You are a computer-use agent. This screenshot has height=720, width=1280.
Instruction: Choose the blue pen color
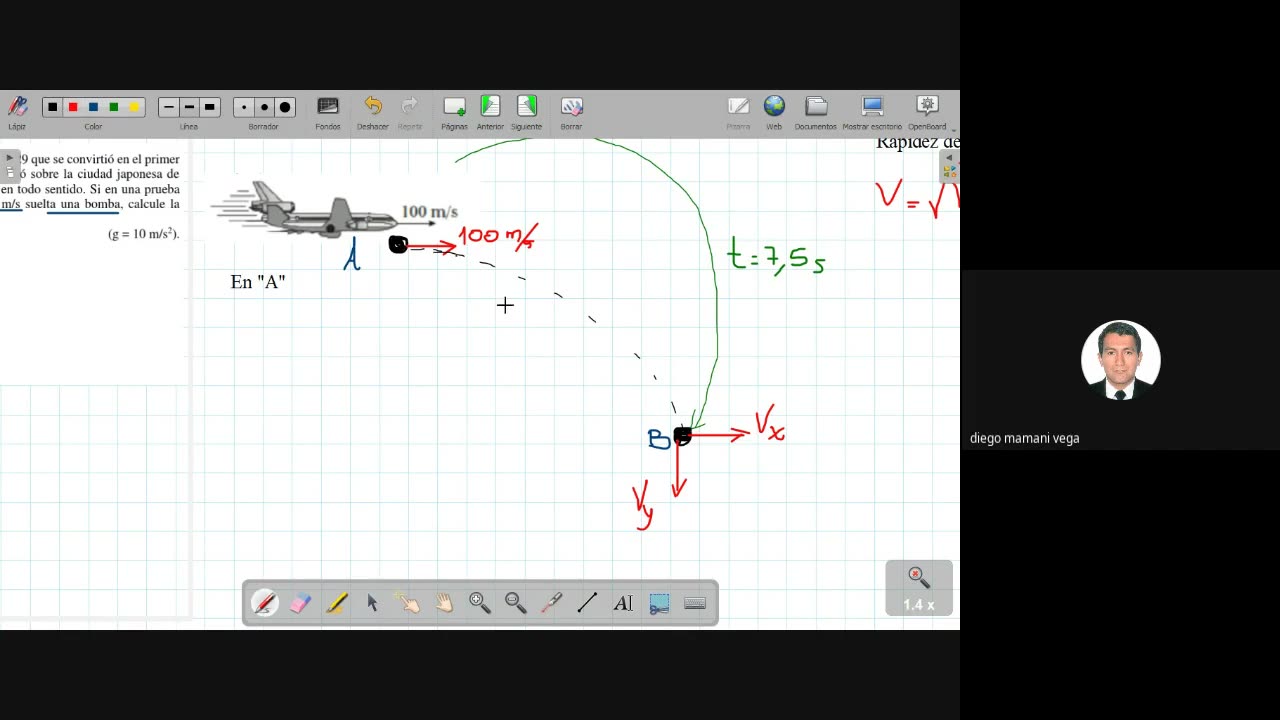[x=93, y=107]
